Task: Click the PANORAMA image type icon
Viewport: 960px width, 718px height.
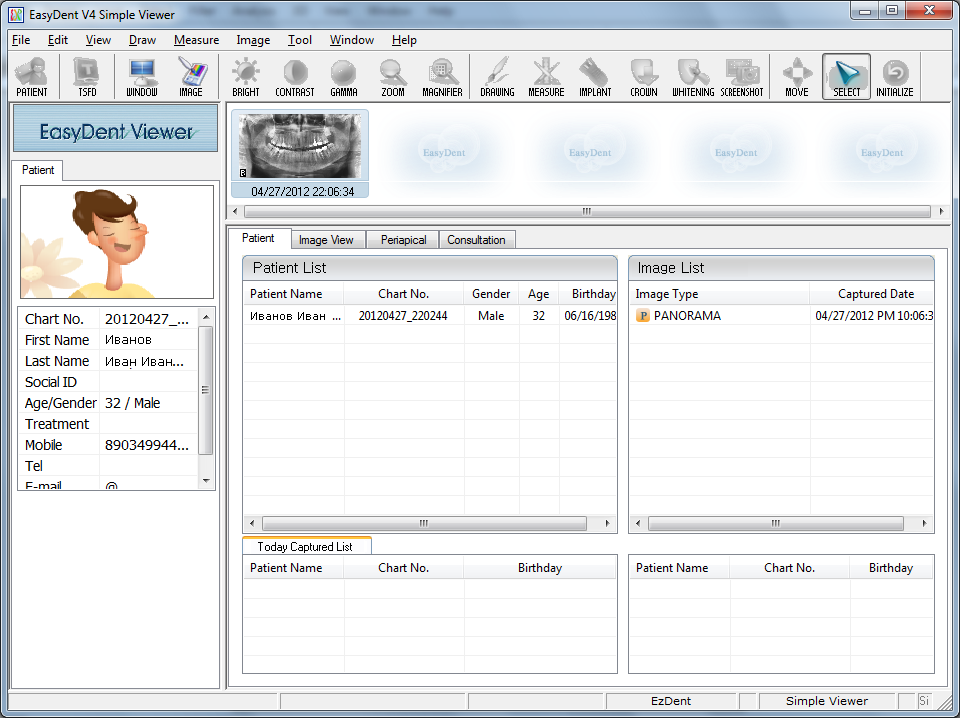Action: click(x=642, y=316)
